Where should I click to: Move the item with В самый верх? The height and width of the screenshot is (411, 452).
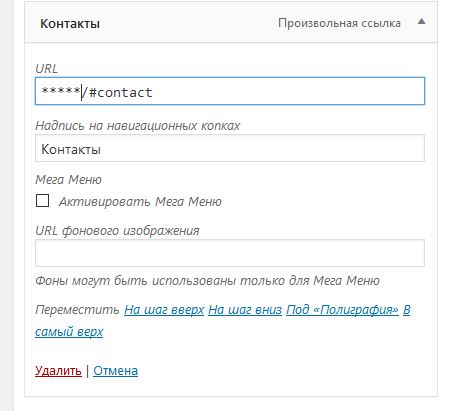(x=69, y=331)
